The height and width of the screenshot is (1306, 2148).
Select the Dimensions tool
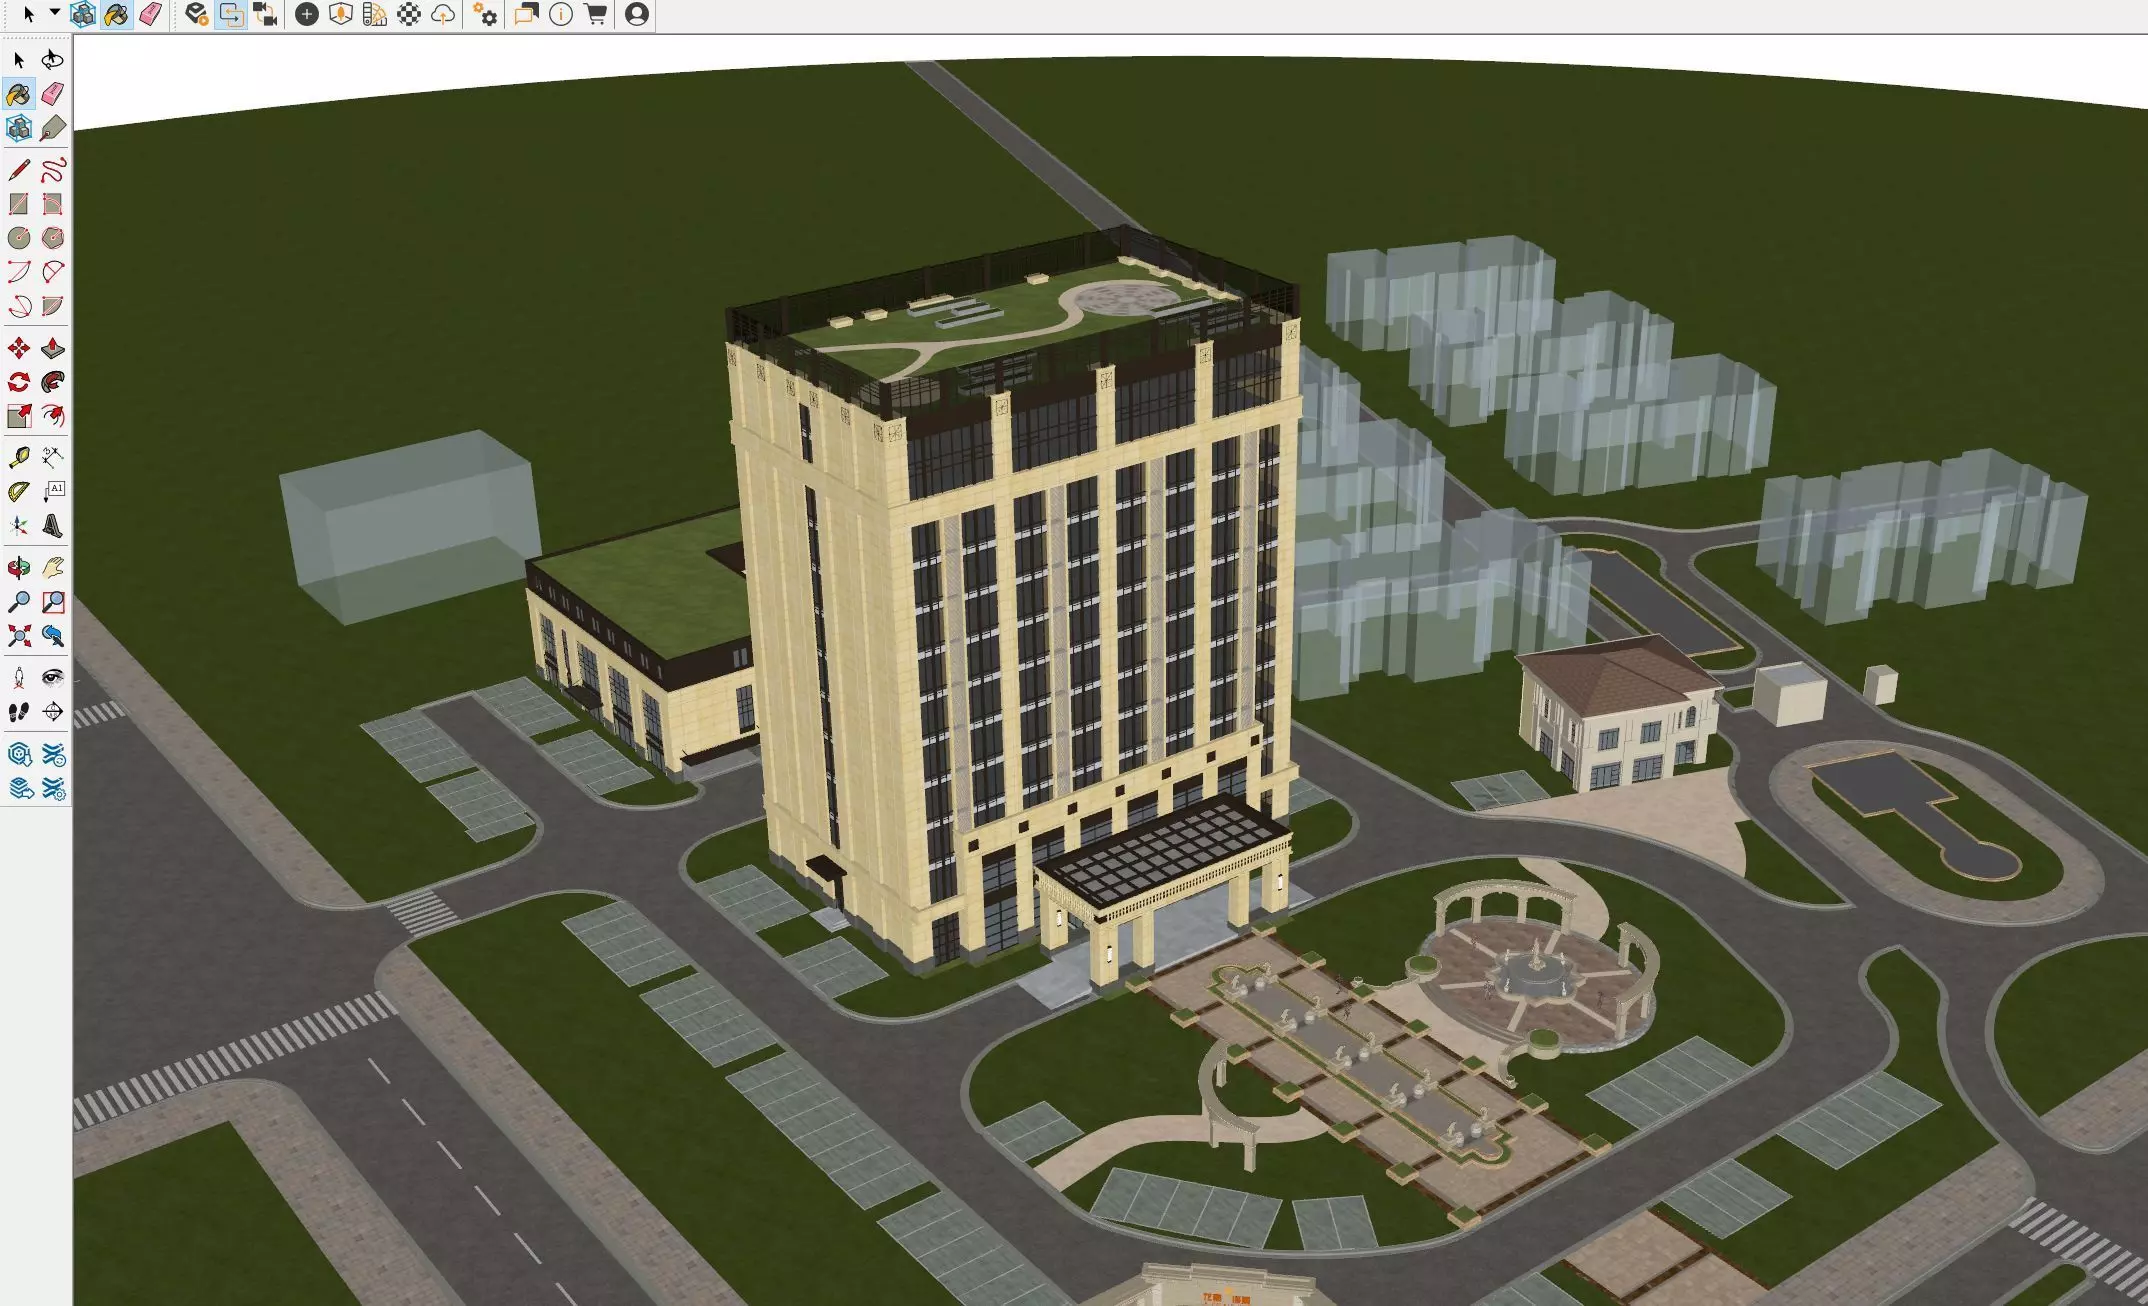tap(53, 458)
